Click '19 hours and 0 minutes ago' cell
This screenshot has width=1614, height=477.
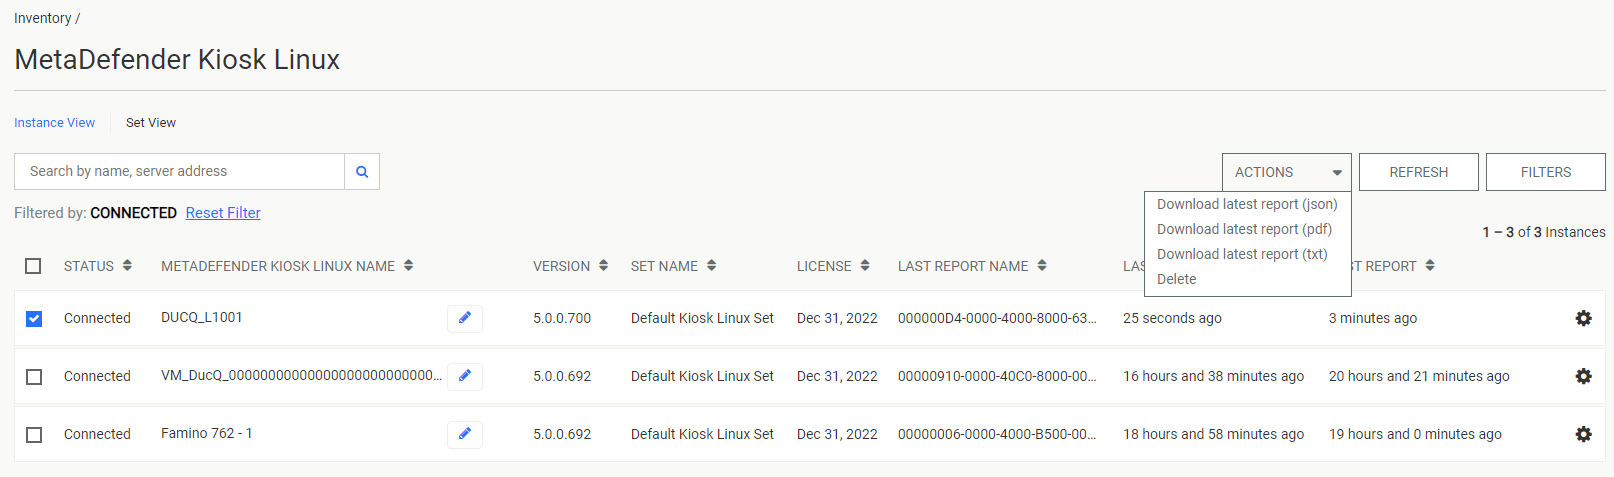point(1415,434)
